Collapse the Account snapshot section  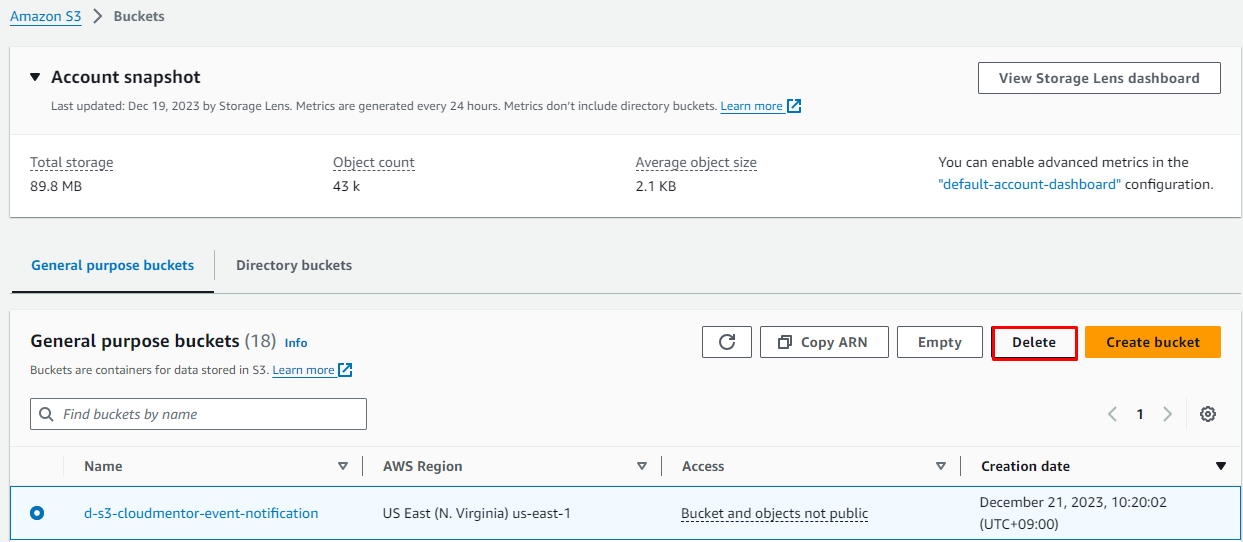(x=36, y=77)
